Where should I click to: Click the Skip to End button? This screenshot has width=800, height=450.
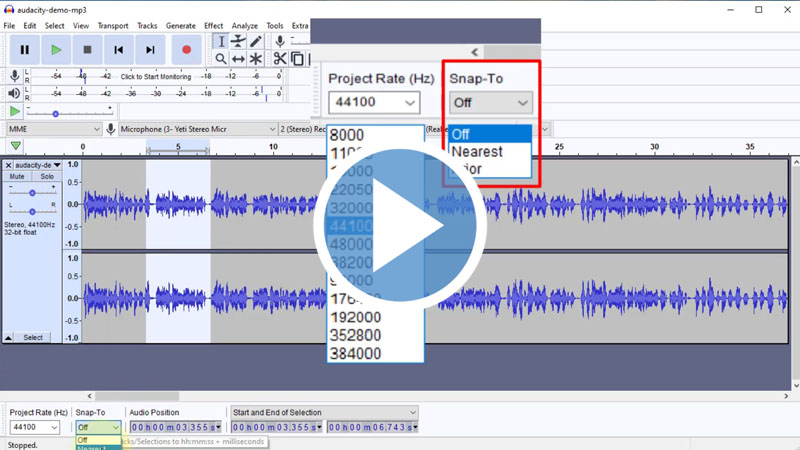(x=150, y=49)
